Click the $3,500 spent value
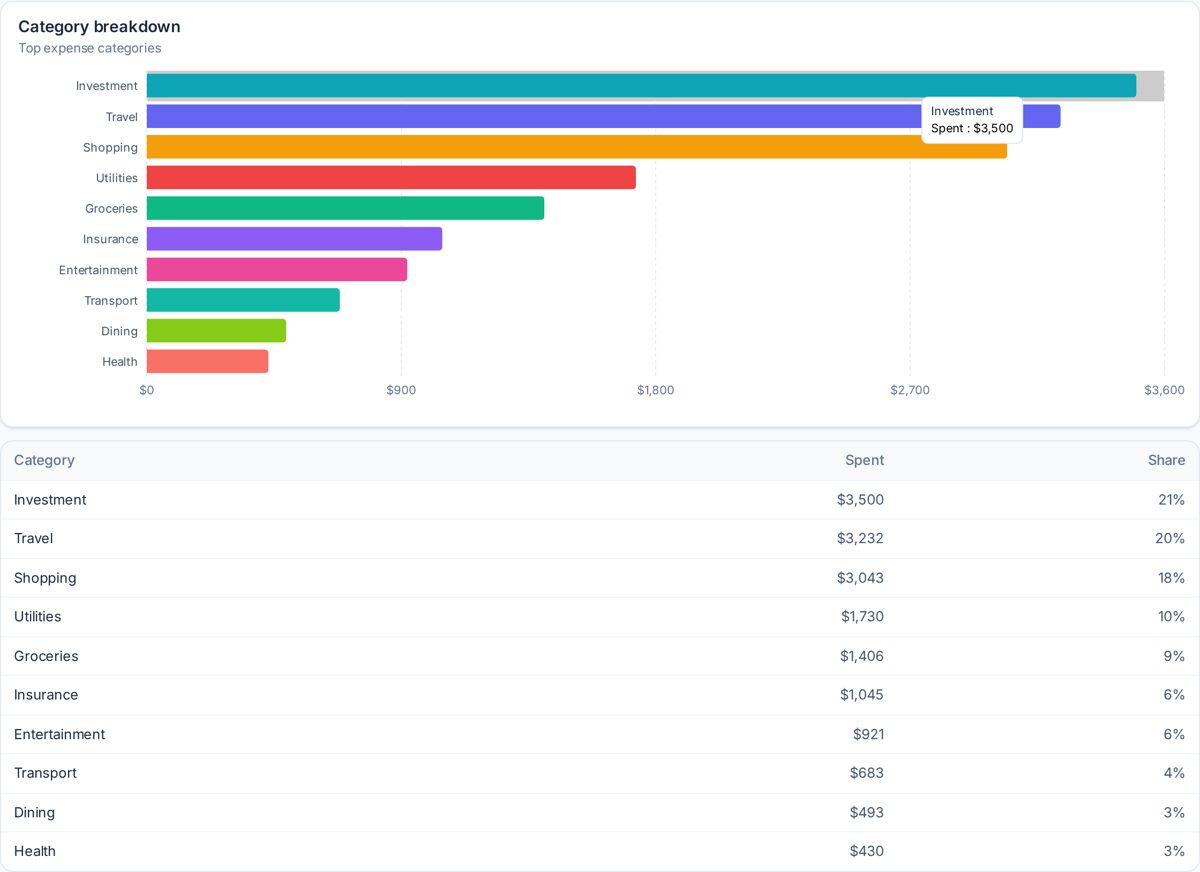 (860, 500)
